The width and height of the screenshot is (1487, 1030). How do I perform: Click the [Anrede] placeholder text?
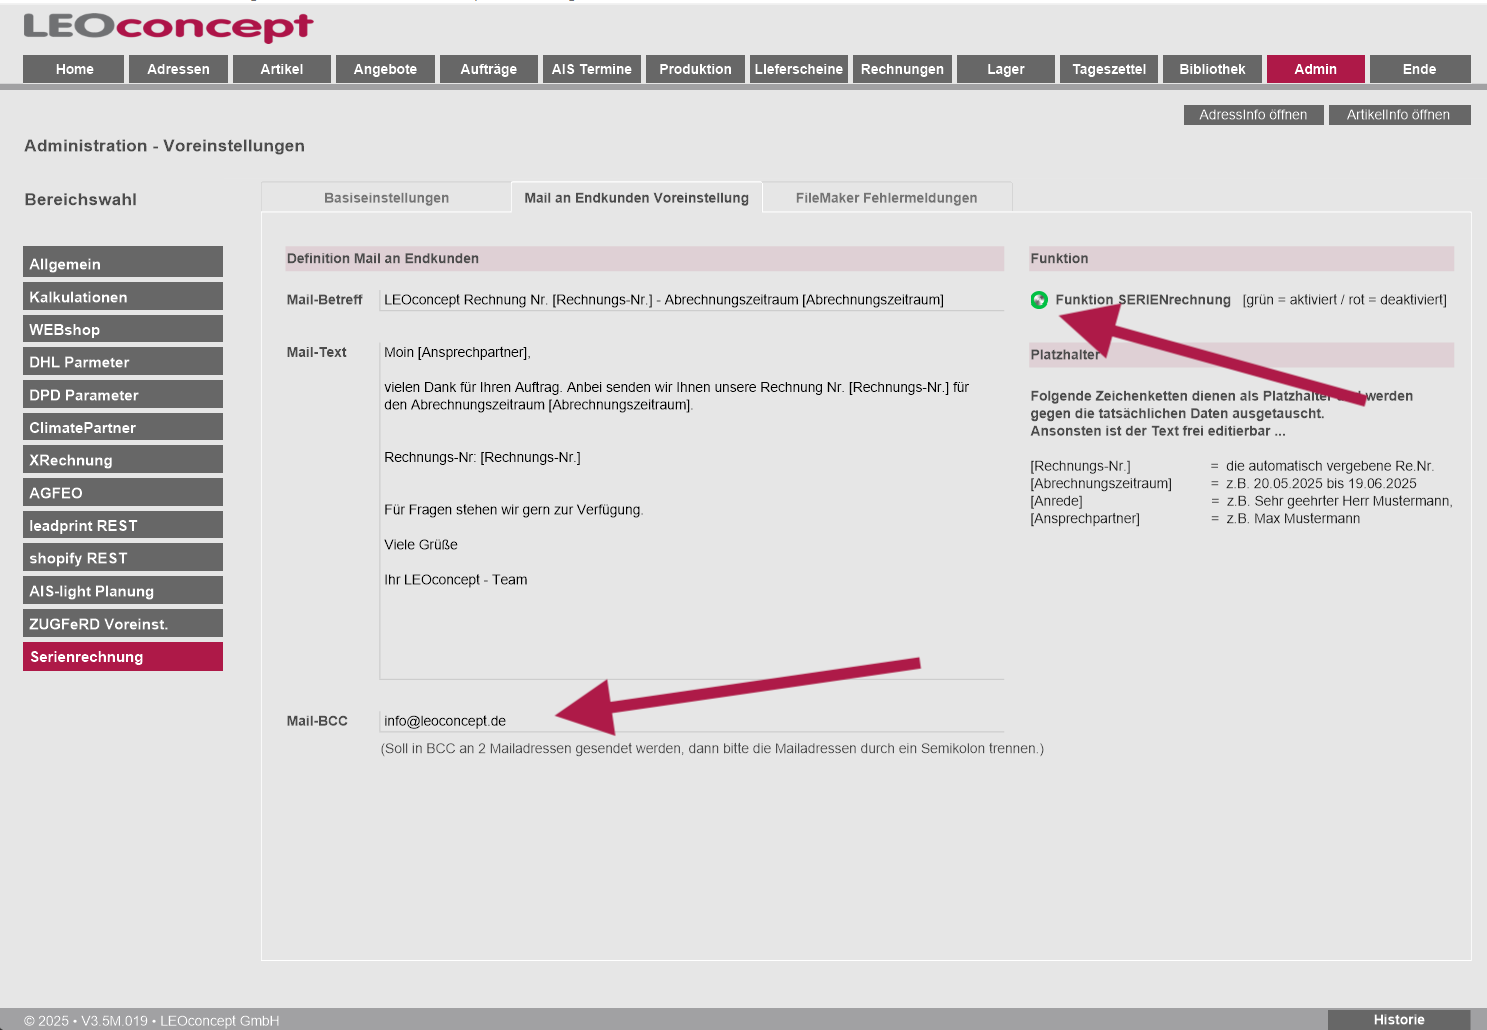tap(1056, 501)
